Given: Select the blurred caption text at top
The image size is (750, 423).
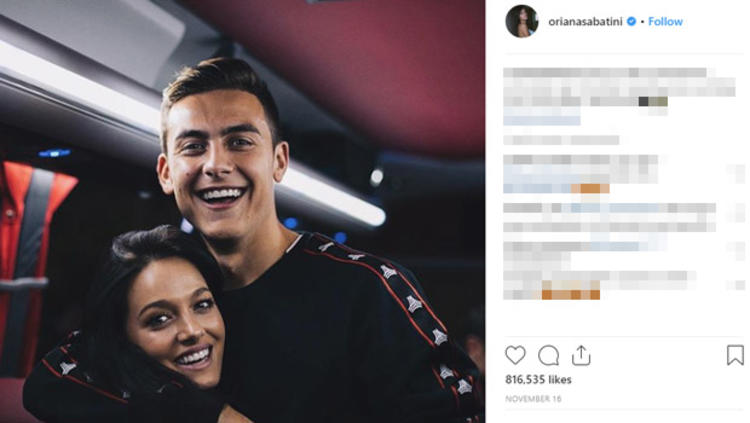Looking at the screenshot, I should coord(619,87).
